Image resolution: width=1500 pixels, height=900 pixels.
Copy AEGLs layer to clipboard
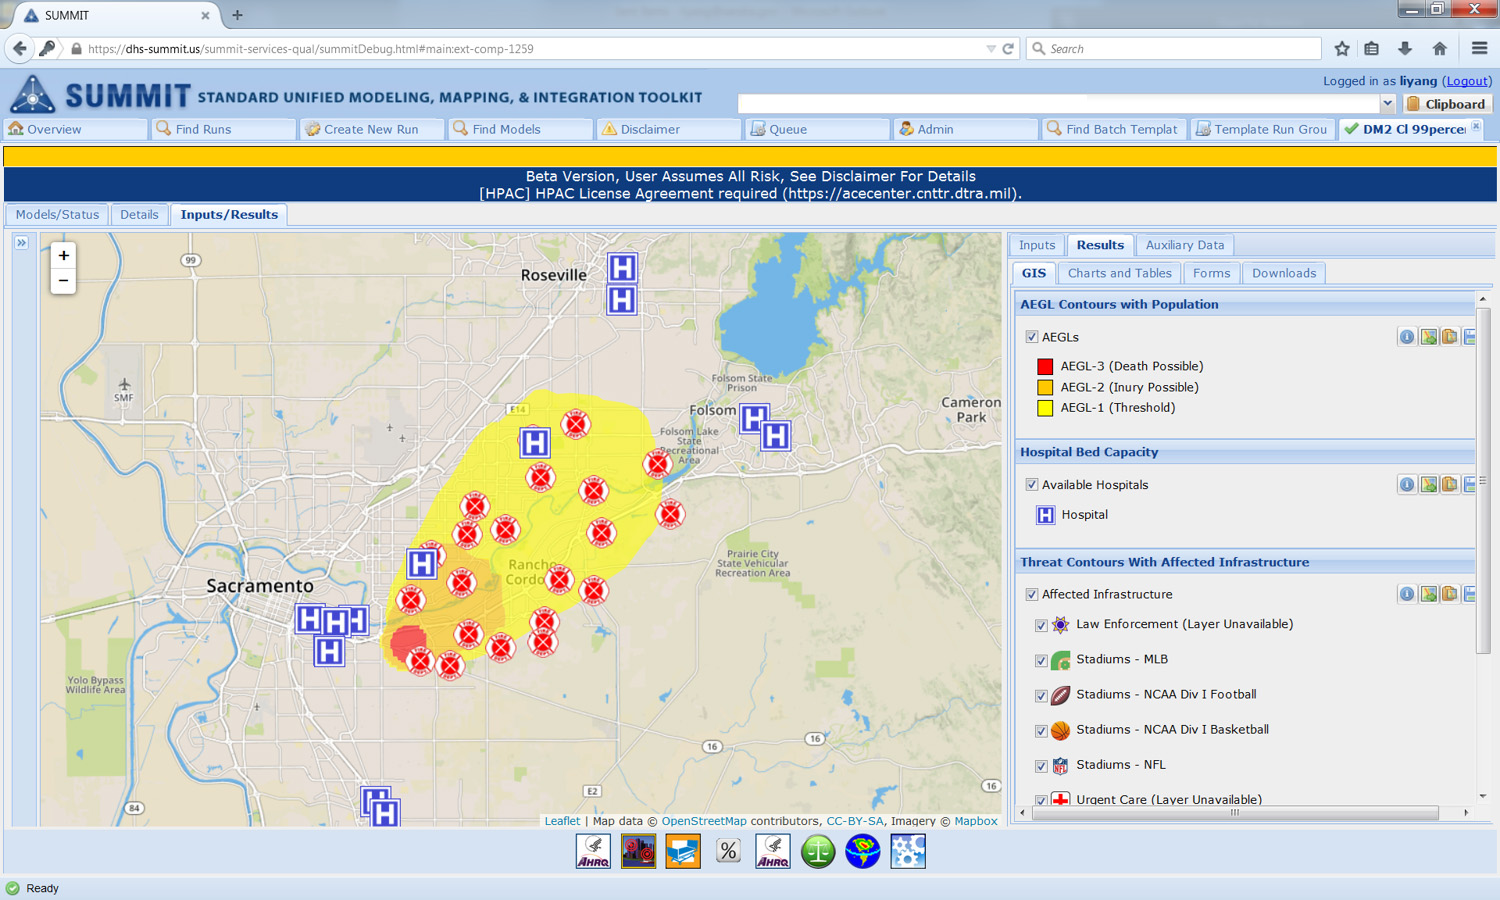point(1450,337)
